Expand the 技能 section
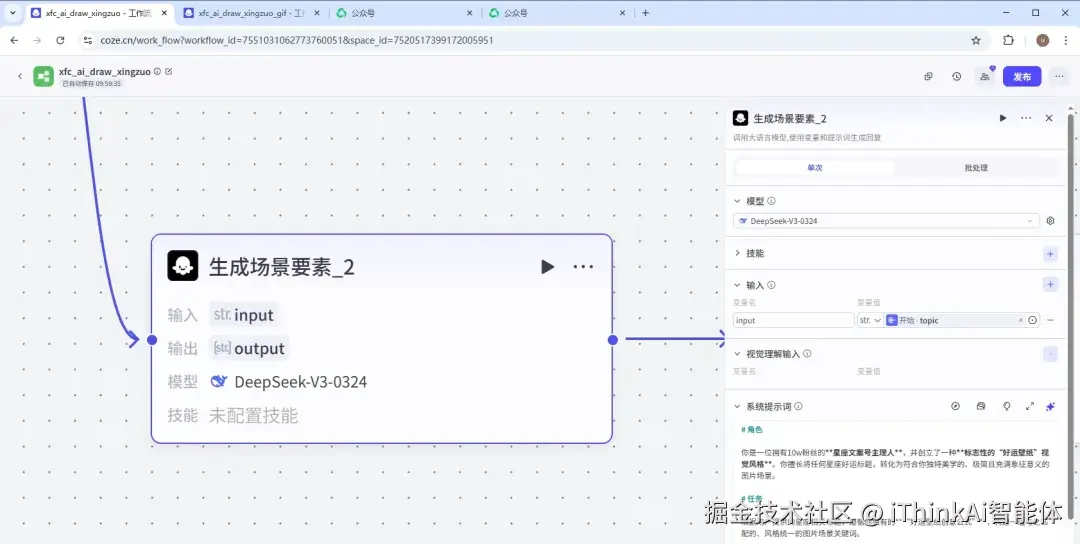1080x544 pixels. point(738,253)
